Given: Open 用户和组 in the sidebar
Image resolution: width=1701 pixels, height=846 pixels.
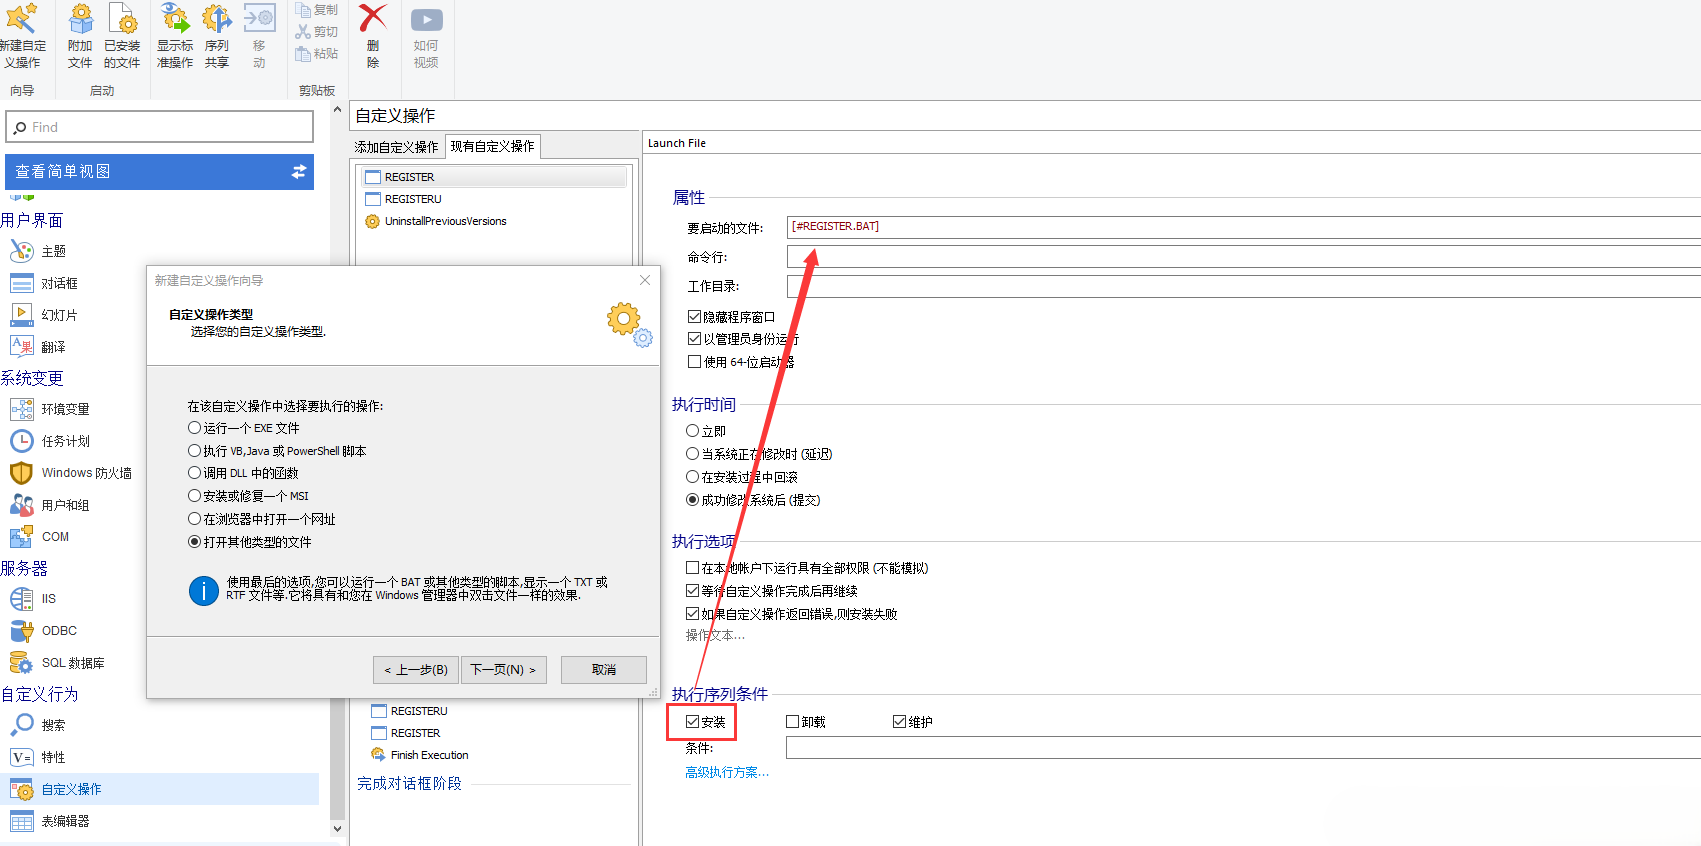Looking at the screenshot, I should [50, 505].
